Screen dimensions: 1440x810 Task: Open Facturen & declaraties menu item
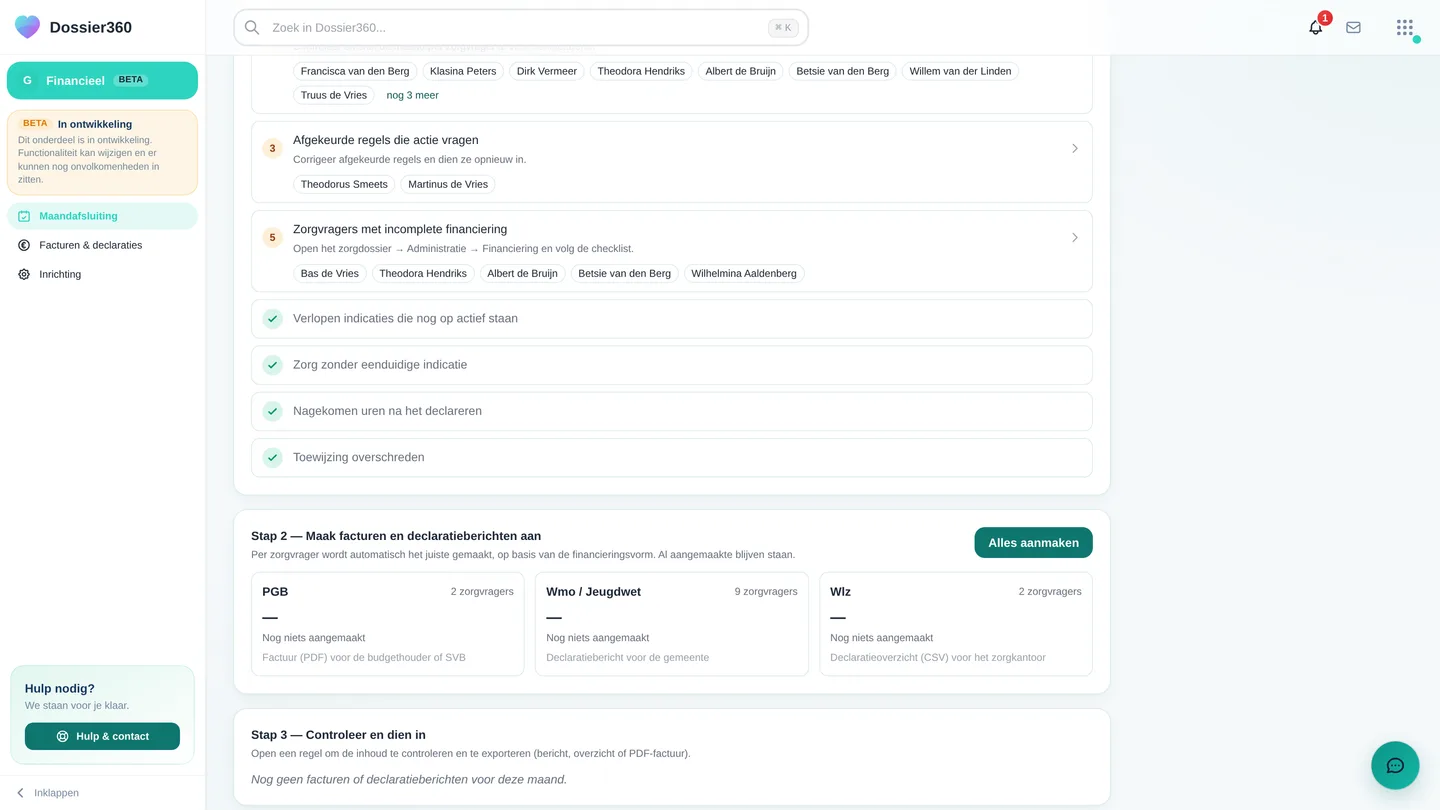tap(102, 245)
